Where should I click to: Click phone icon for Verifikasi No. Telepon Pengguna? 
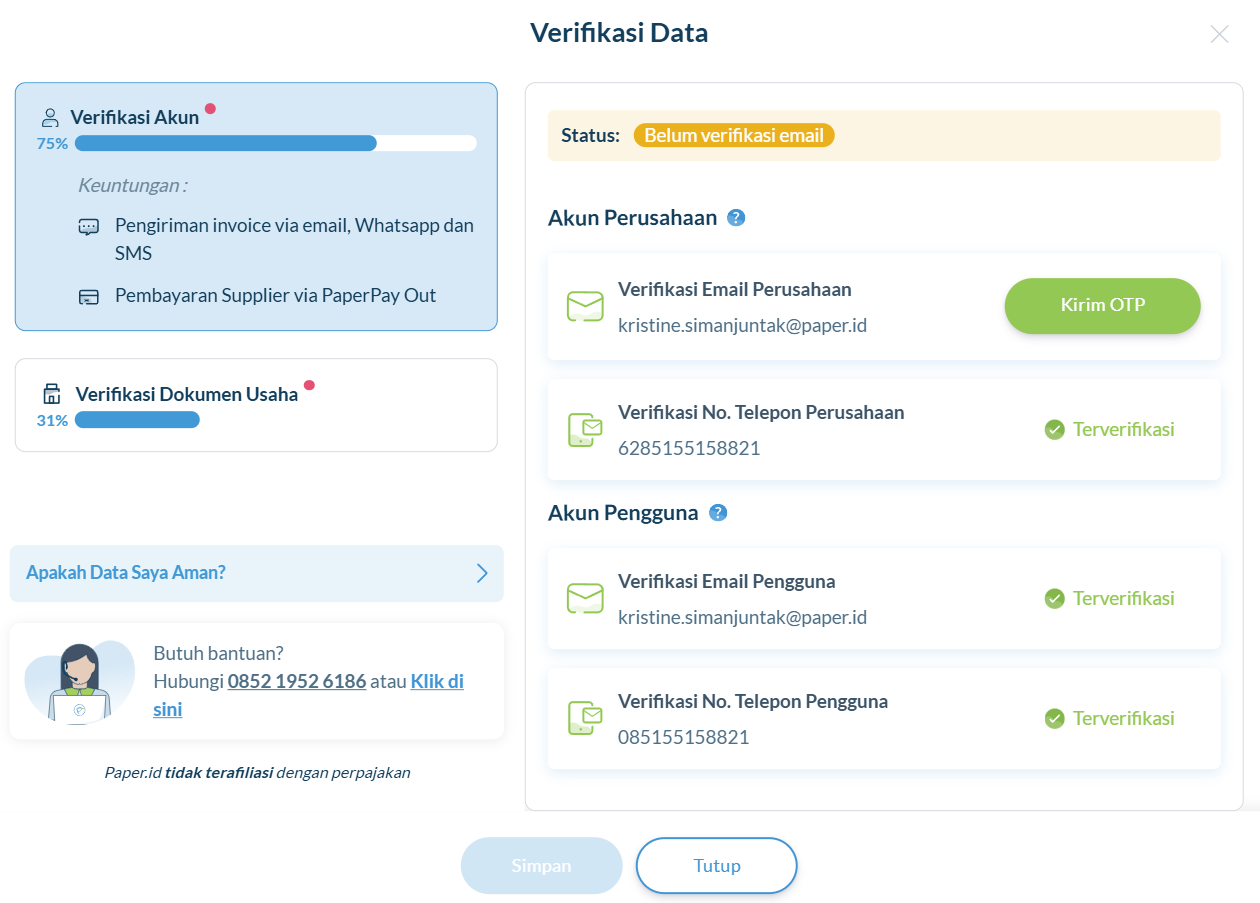[585, 718]
